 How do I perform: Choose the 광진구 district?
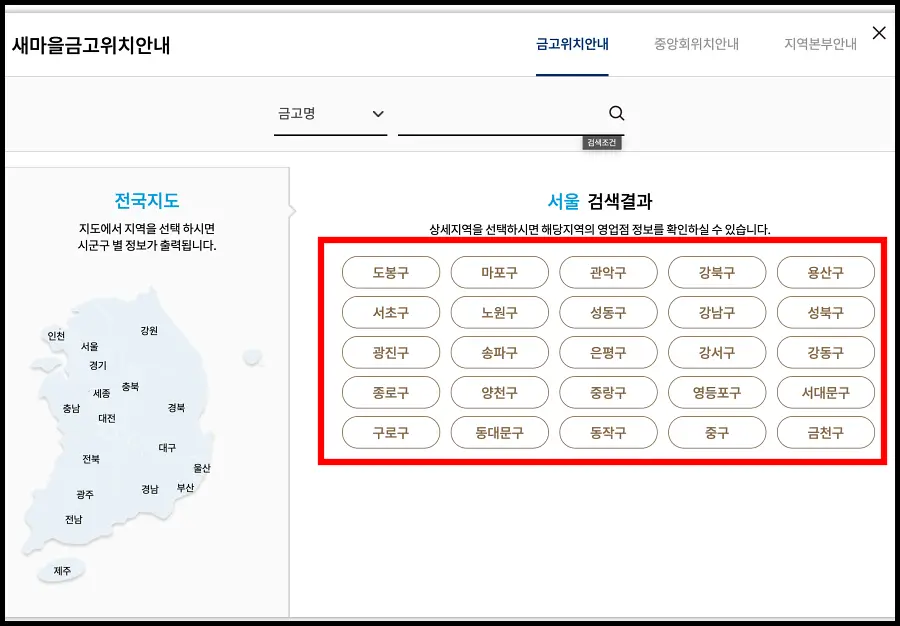(x=391, y=352)
